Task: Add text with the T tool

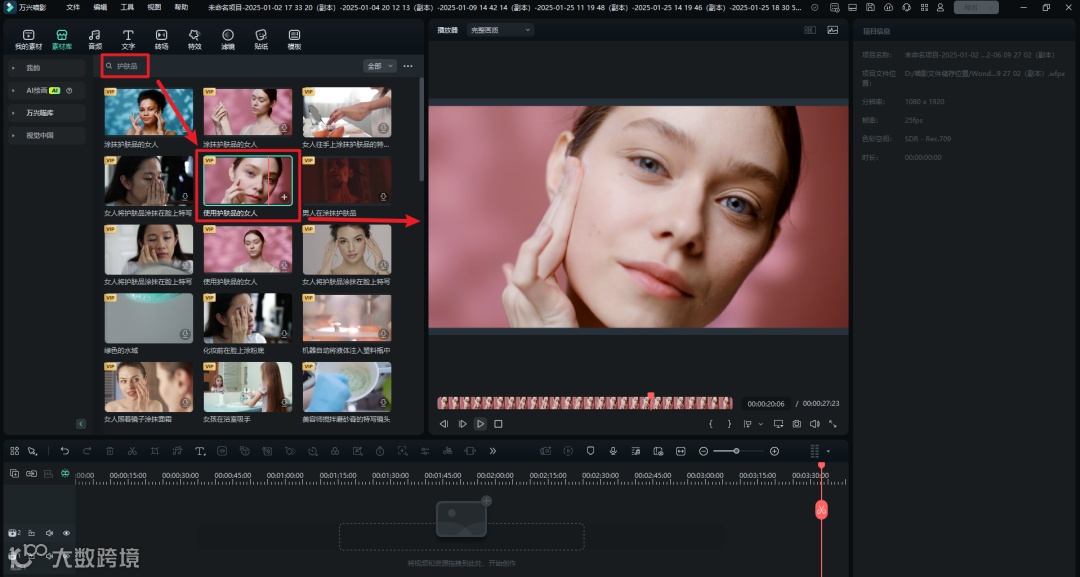Action: pos(200,451)
